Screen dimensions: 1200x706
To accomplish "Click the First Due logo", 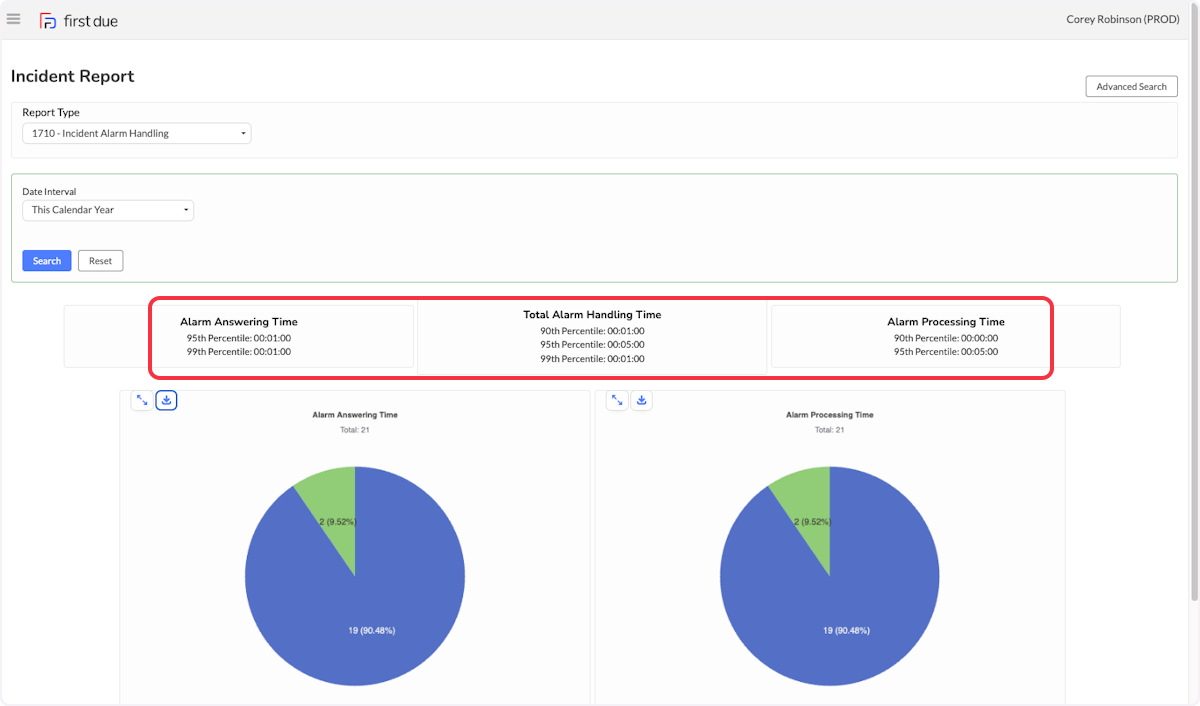I will tap(78, 20).
